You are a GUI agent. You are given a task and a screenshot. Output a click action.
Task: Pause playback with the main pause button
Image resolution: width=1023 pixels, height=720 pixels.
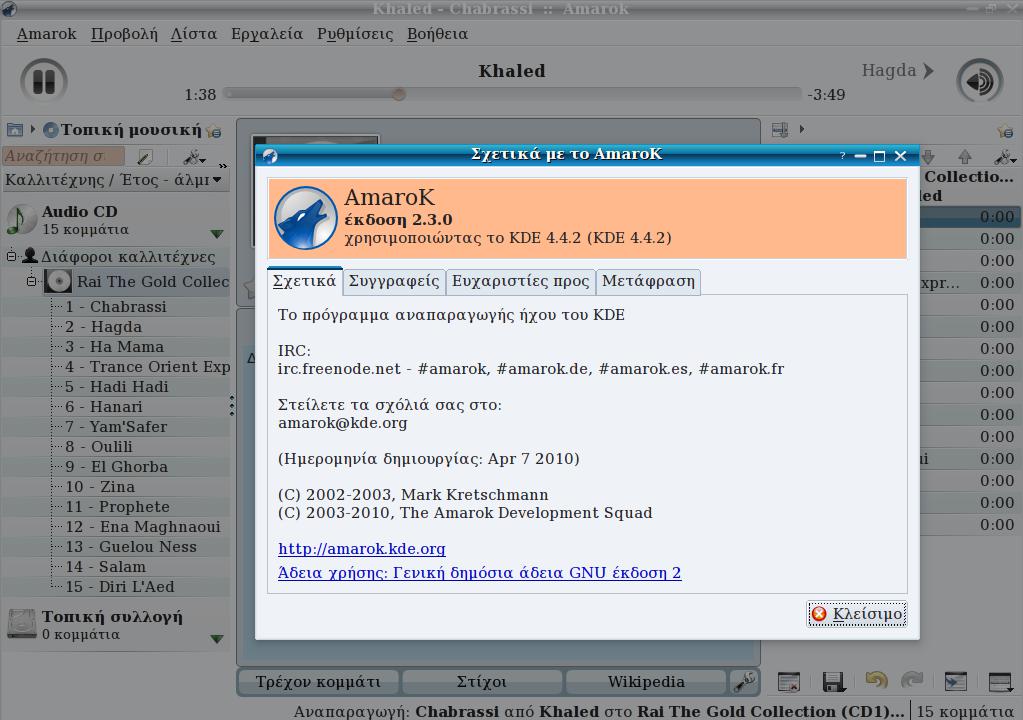tap(44, 82)
